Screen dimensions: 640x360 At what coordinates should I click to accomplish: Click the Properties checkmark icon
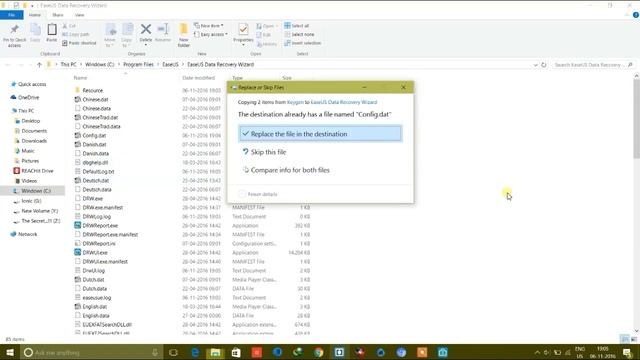243,29
